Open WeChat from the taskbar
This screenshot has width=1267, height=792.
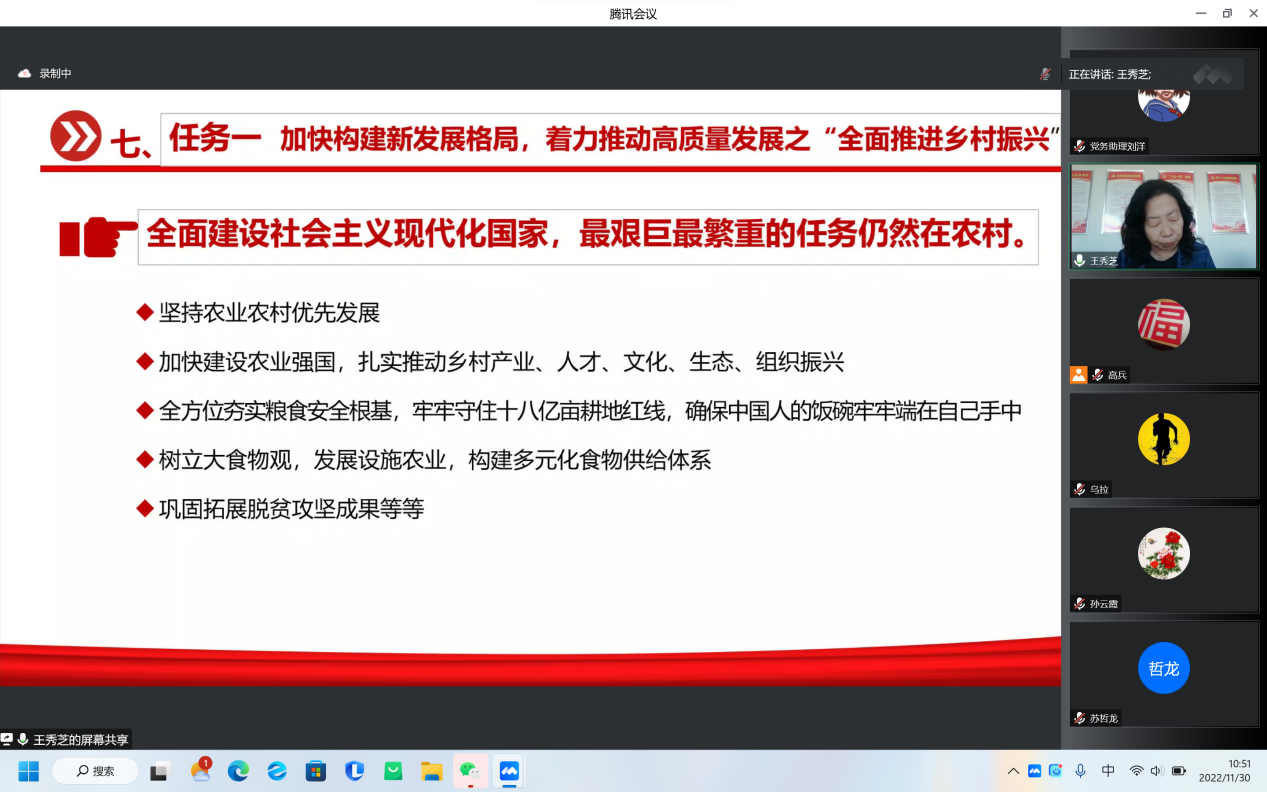470,771
